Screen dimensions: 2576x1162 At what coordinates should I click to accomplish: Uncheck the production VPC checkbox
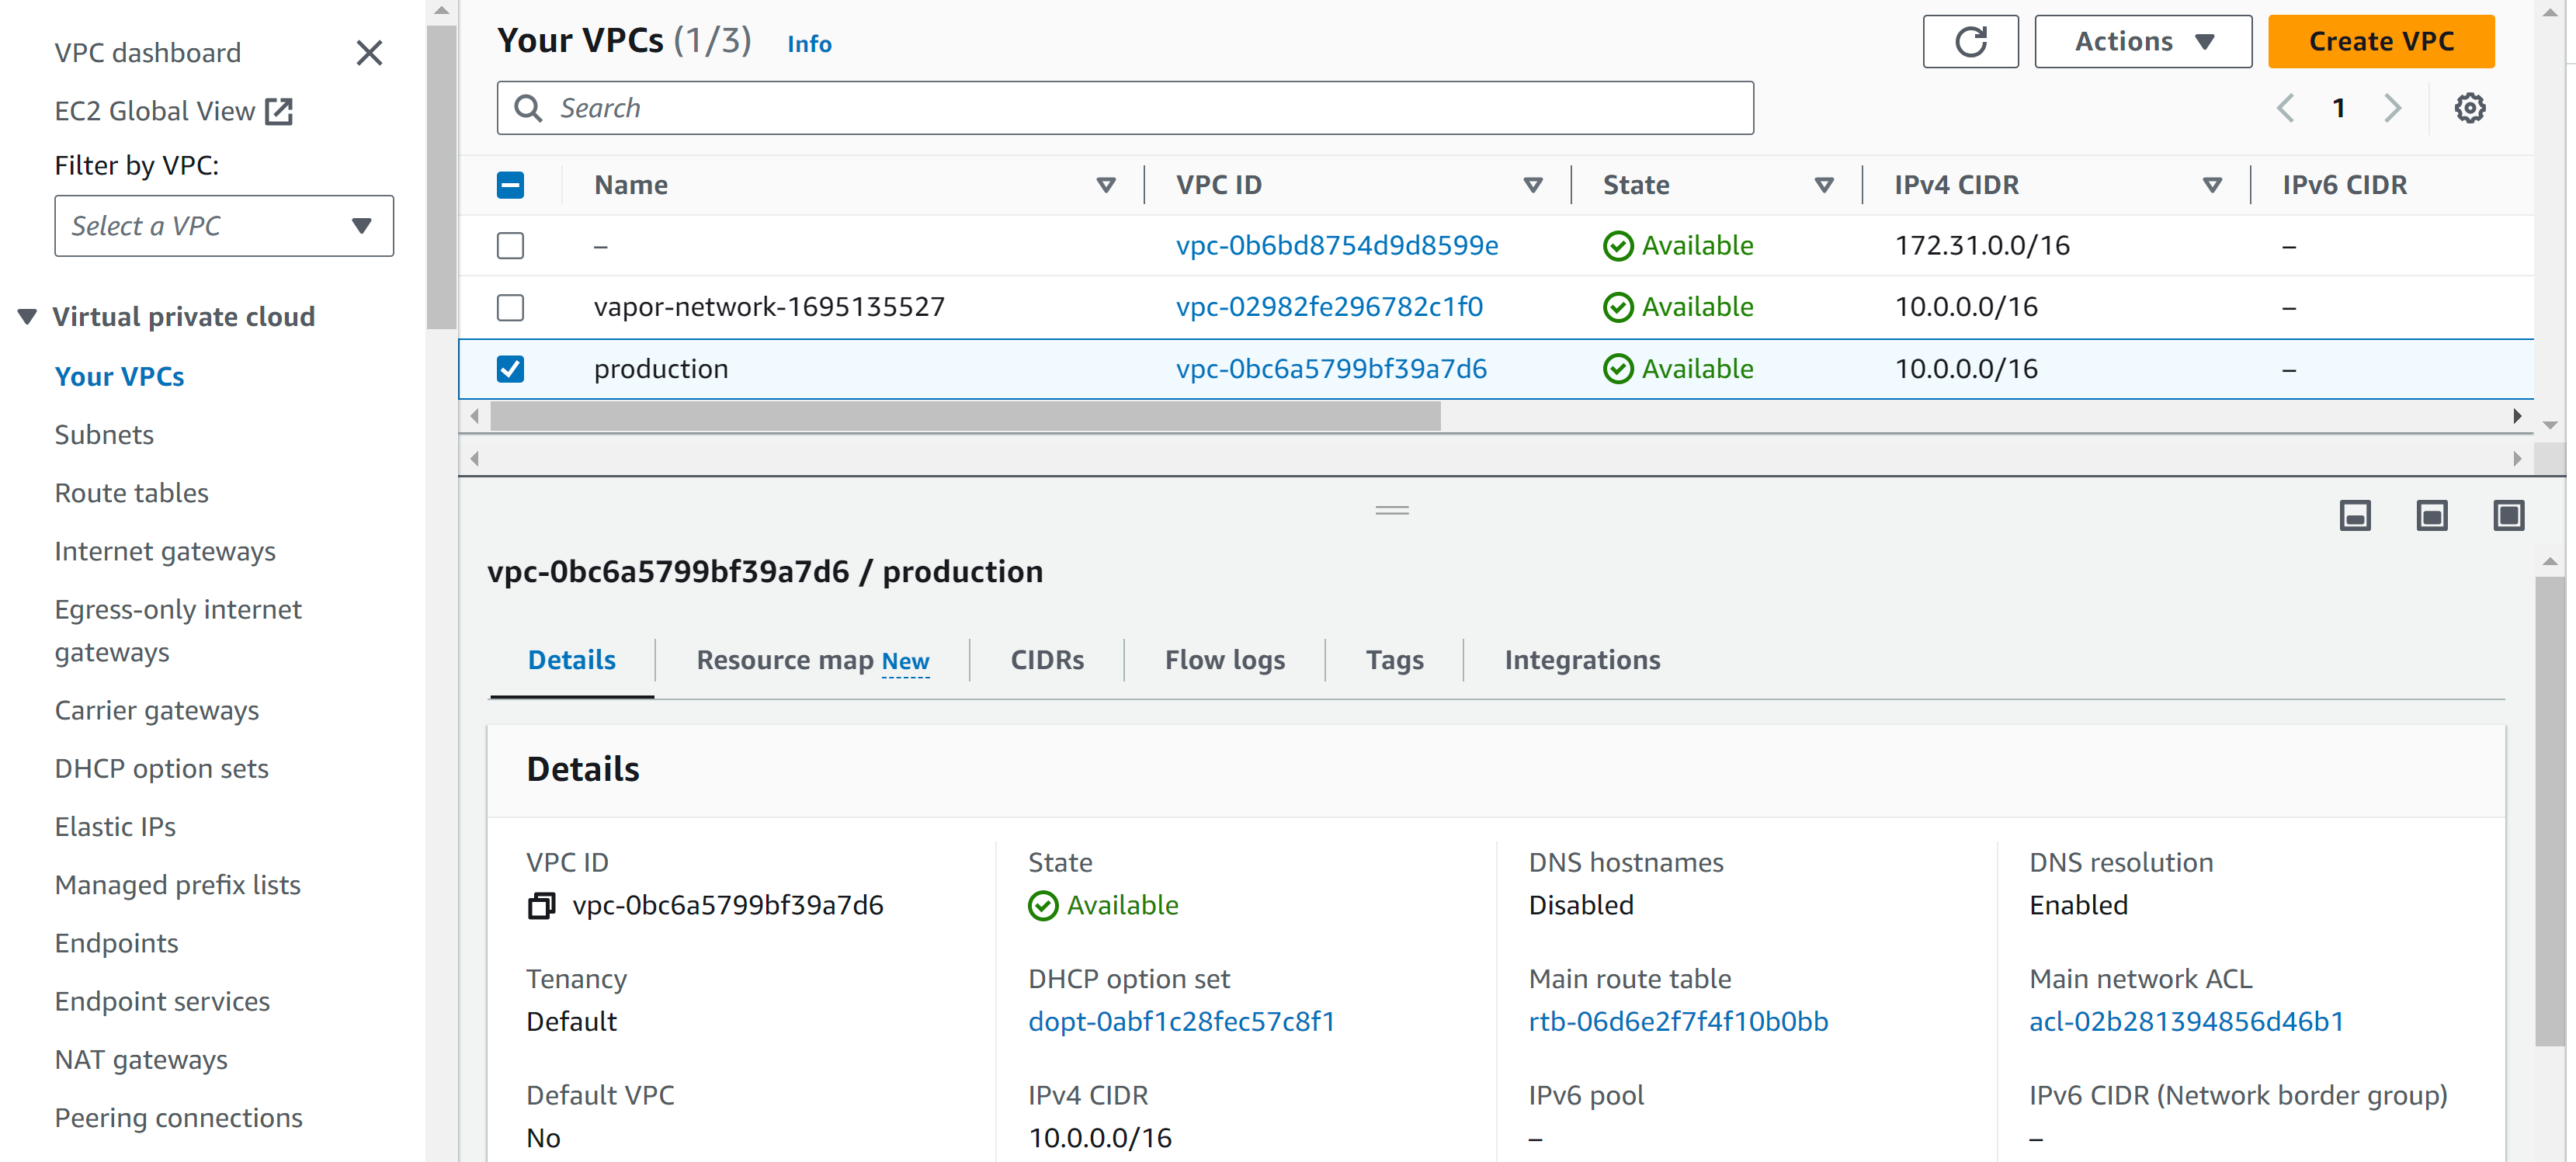tap(510, 369)
